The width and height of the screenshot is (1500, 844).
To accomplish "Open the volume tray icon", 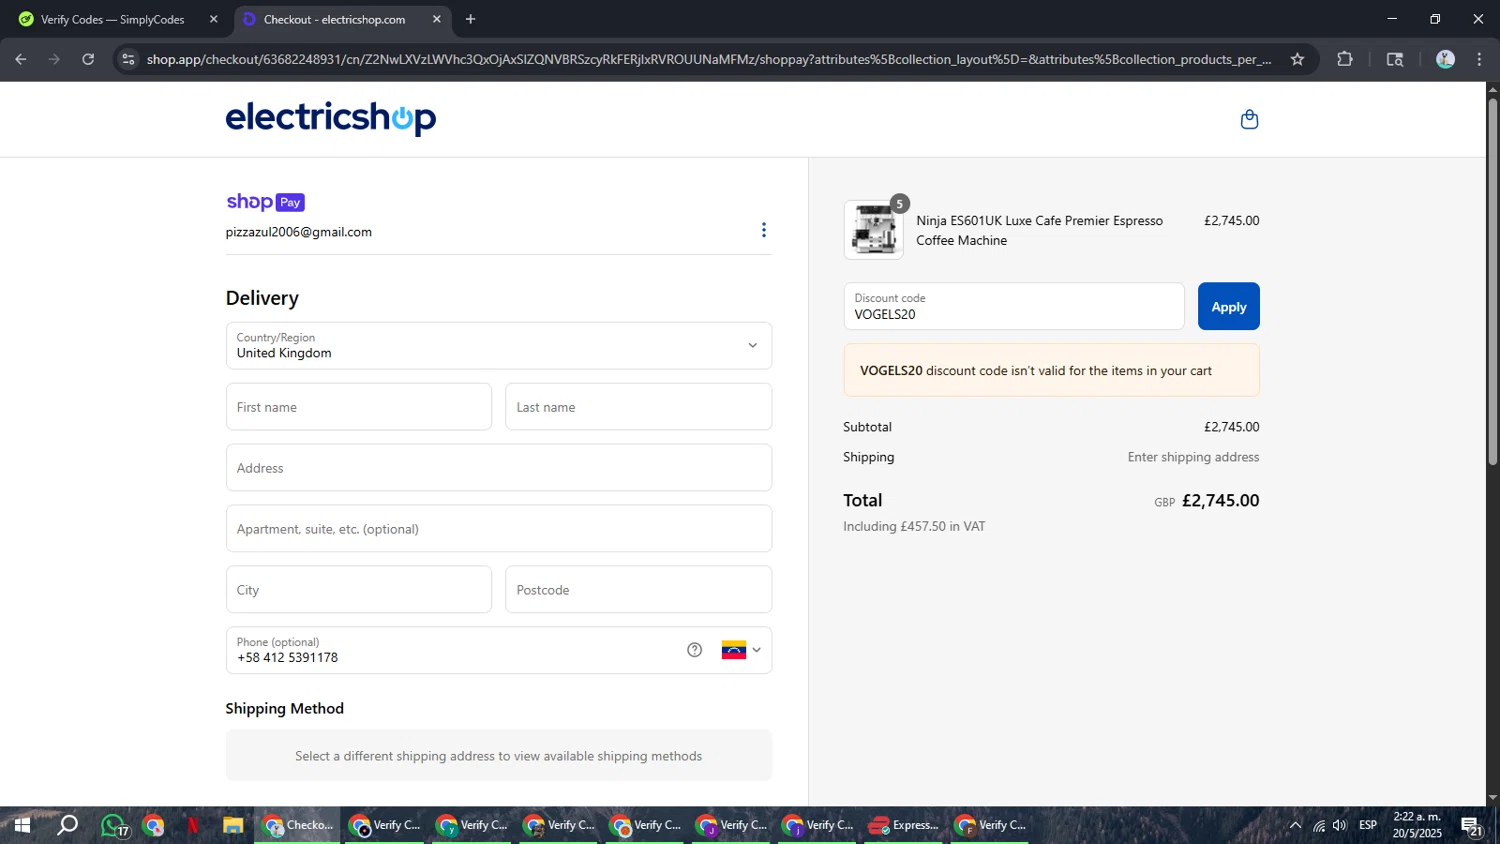I will [x=1340, y=826].
